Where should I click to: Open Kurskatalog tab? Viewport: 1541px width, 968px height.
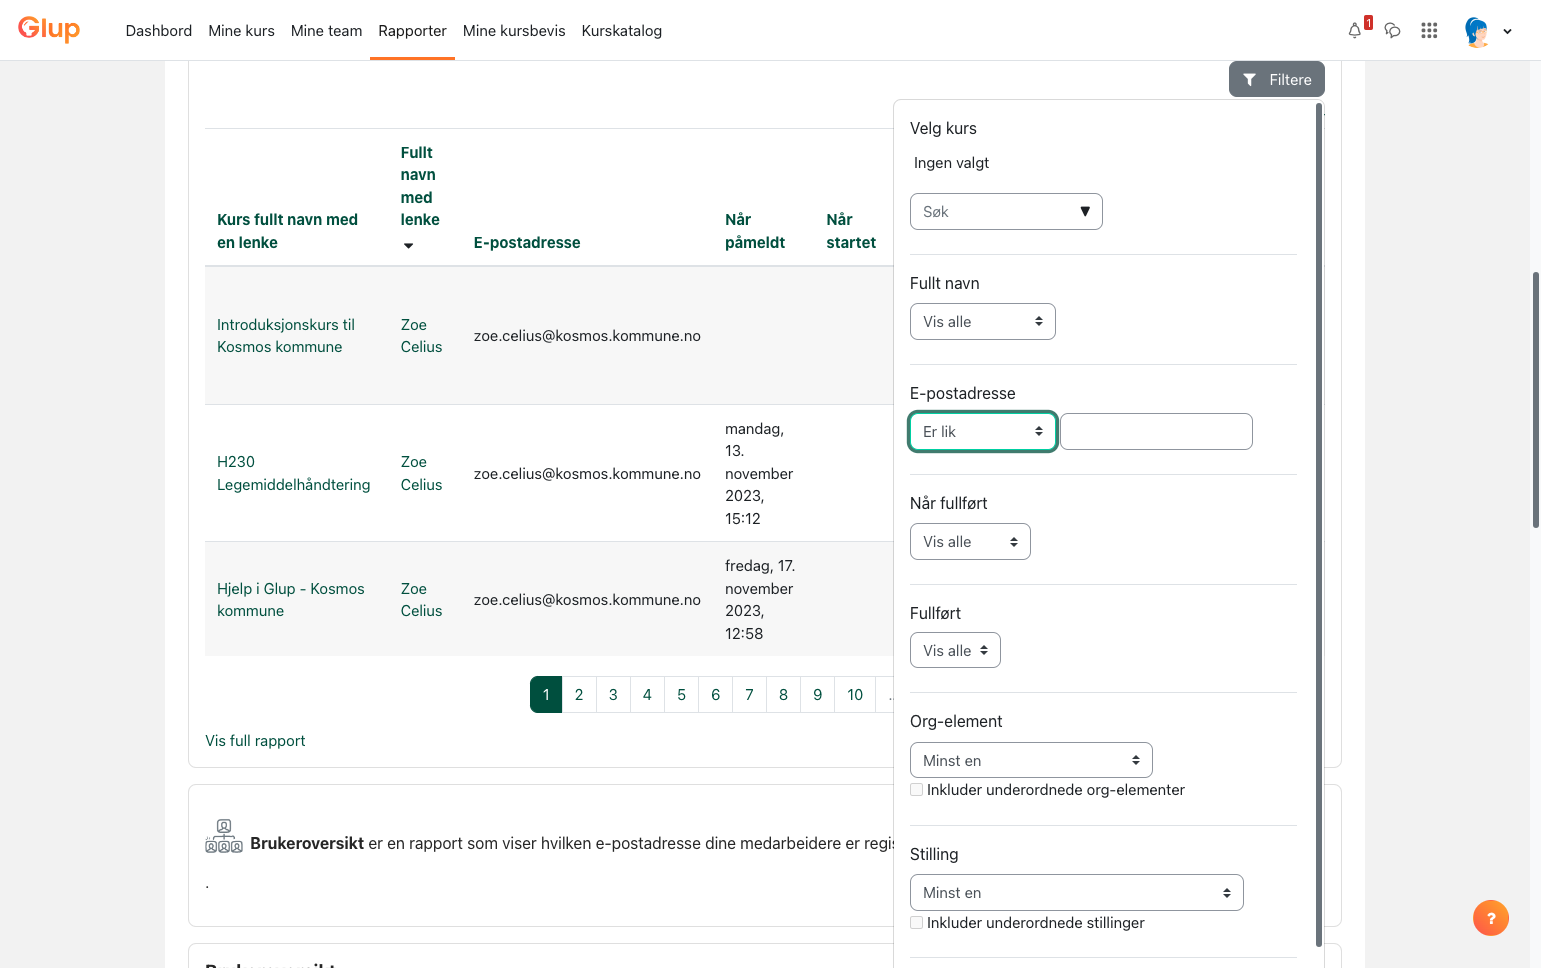tap(622, 31)
